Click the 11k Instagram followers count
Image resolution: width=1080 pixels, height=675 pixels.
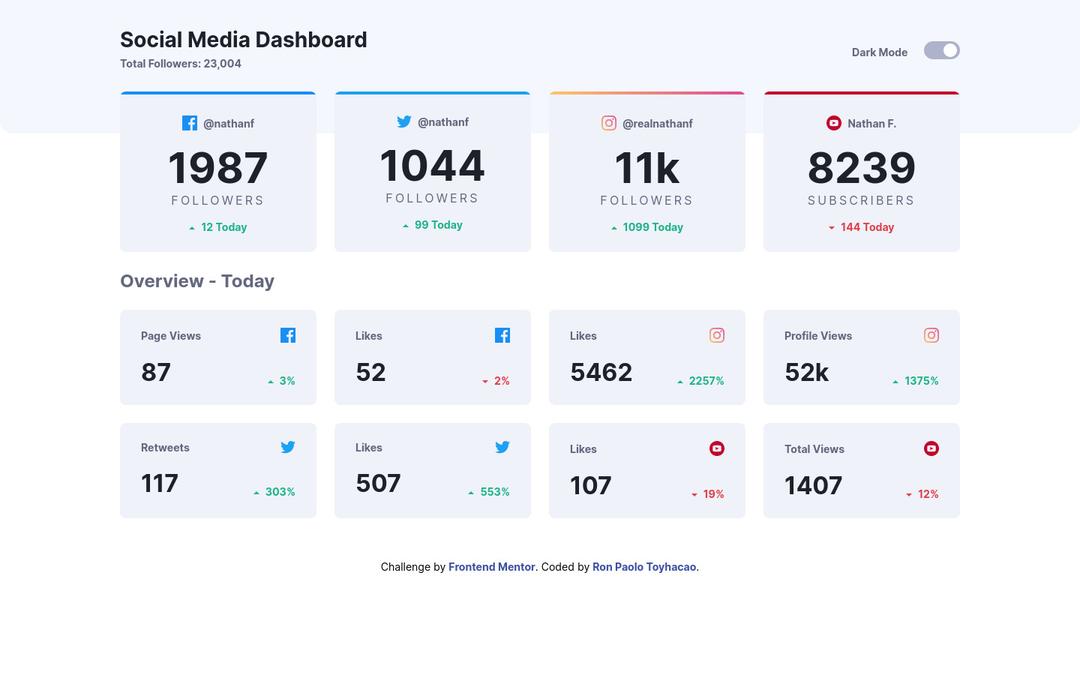(x=647, y=168)
